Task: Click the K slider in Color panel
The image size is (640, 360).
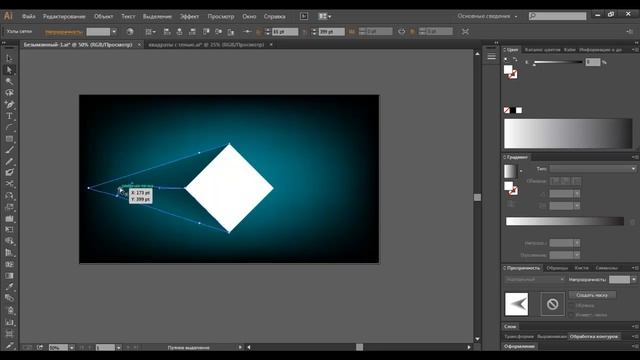Action: (558, 62)
